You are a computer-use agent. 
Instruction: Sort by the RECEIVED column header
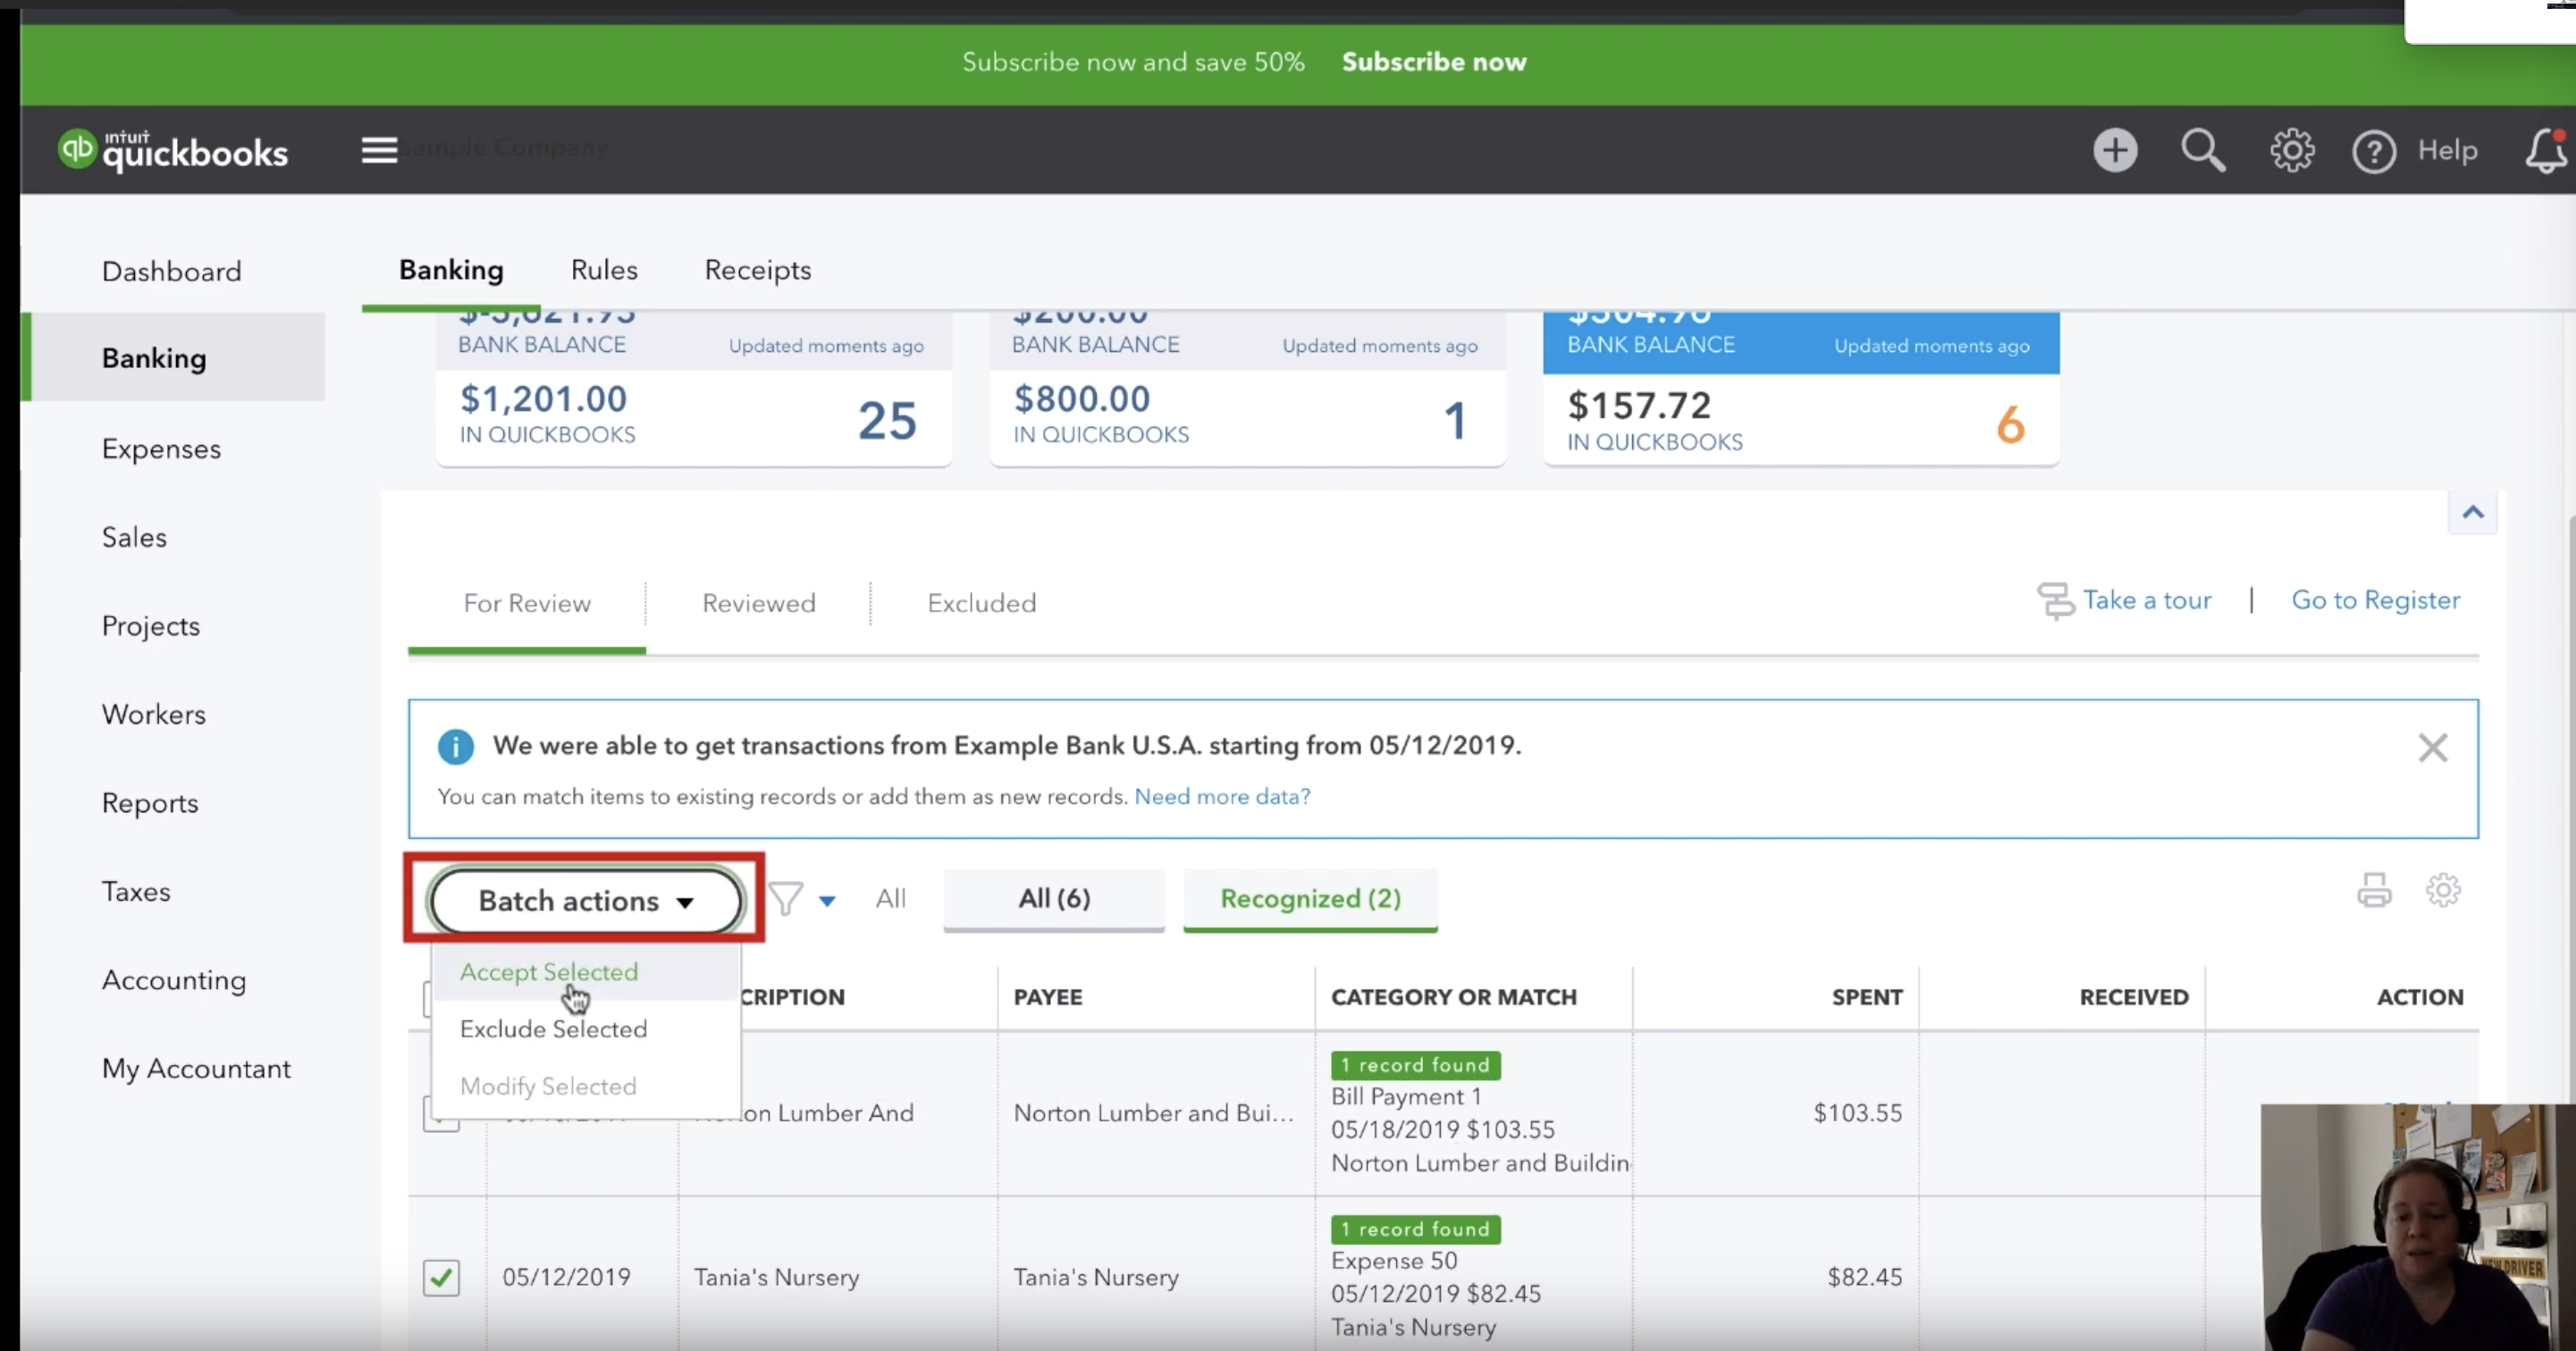(x=2134, y=997)
